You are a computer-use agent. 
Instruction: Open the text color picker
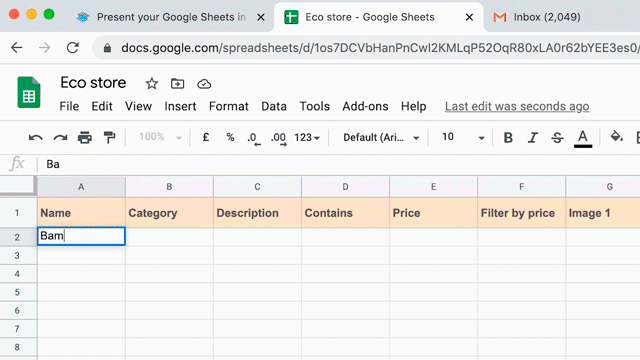tap(583, 139)
